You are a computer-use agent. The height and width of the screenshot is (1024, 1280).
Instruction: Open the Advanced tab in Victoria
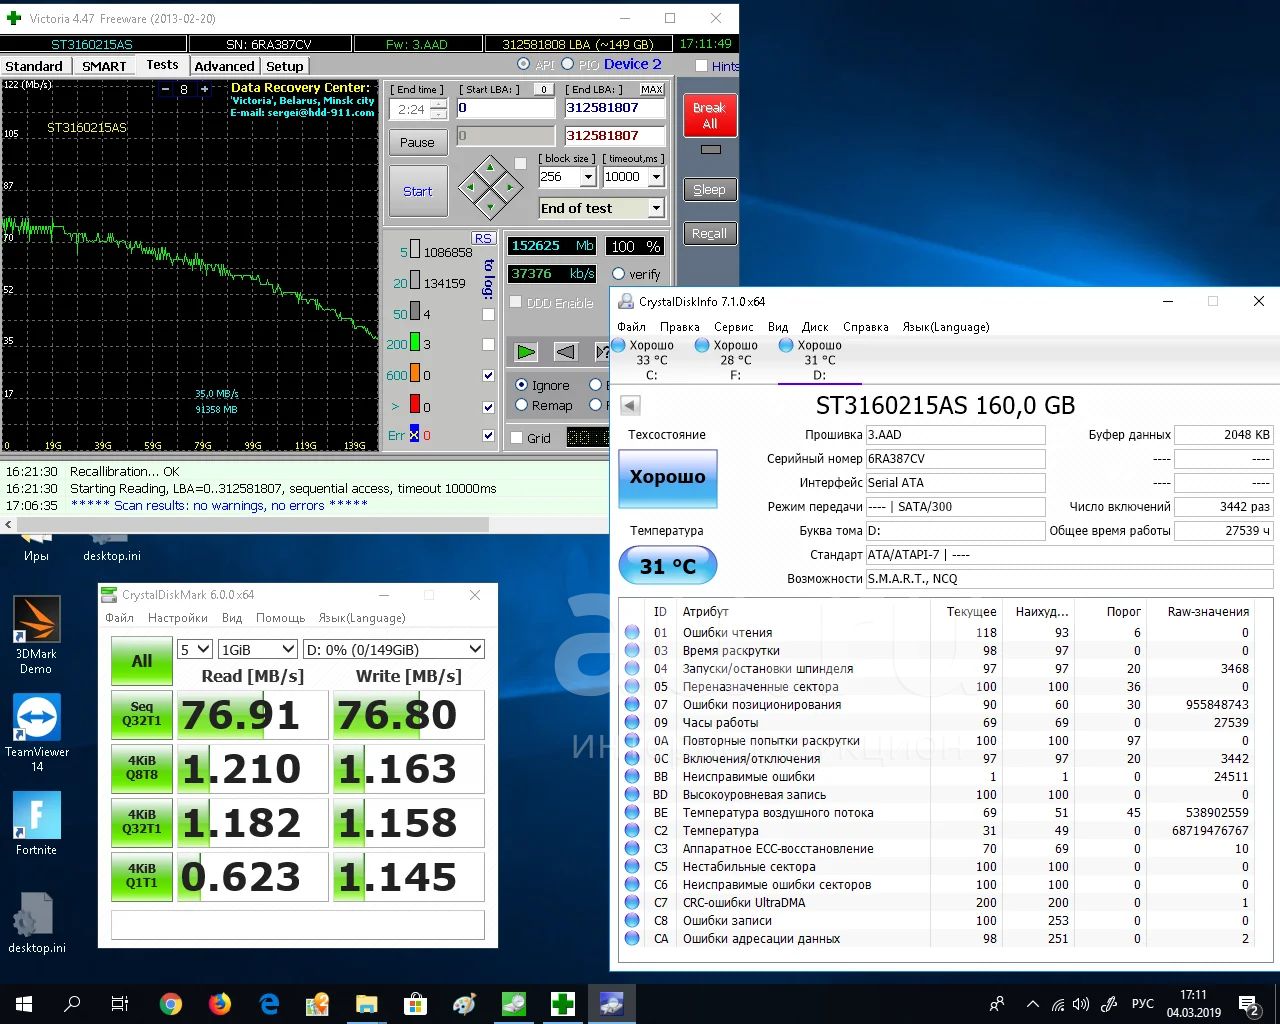[x=224, y=66]
